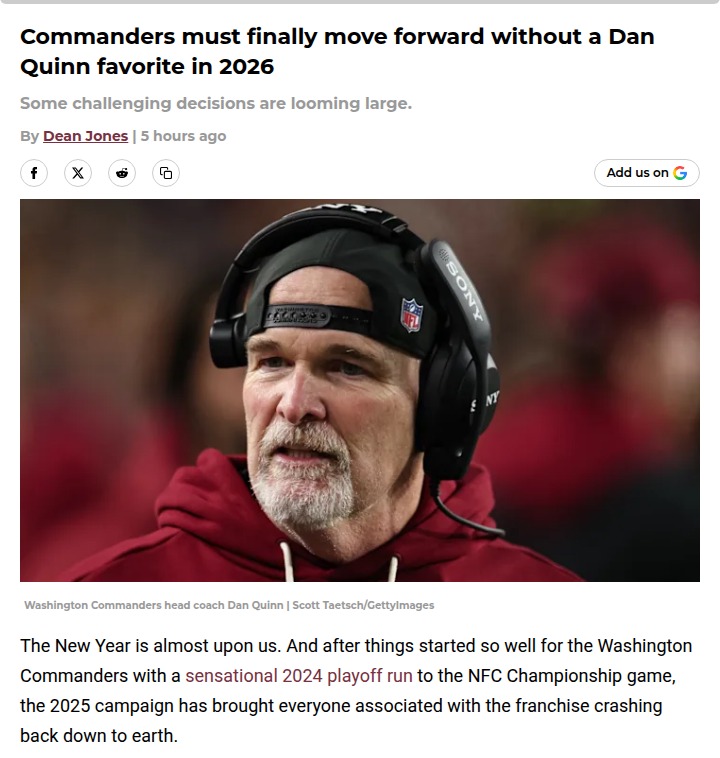
Task: Open author Dean Jones's profile
Action: [x=85, y=136]
